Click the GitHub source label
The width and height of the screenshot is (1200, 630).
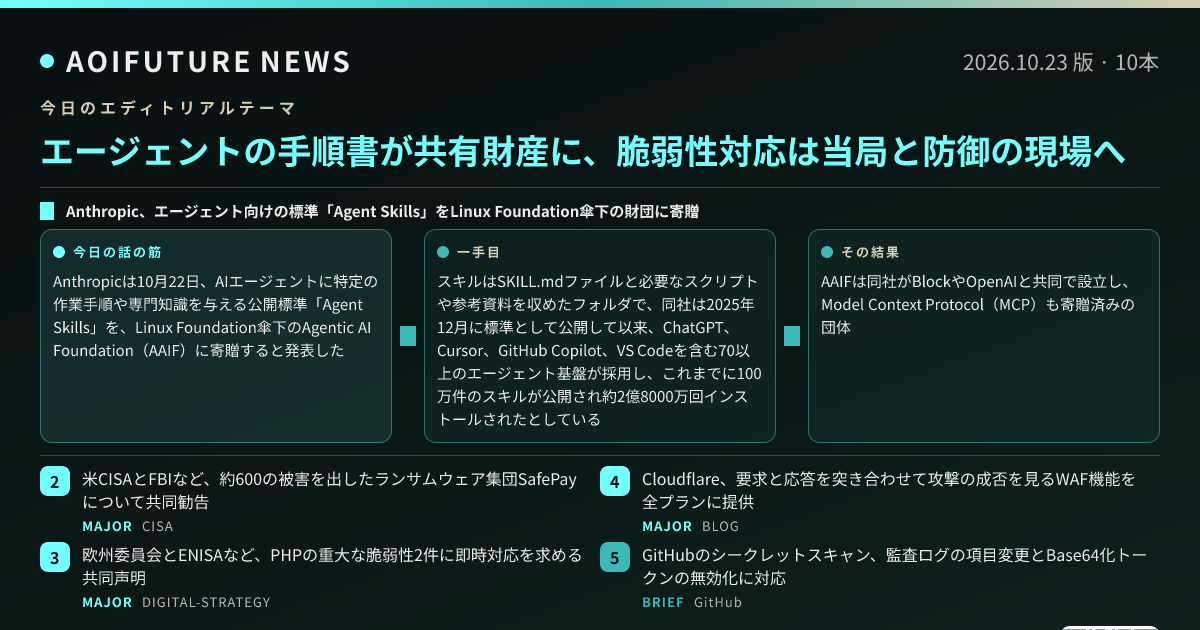pyautogui.click(x=718, y=602)
